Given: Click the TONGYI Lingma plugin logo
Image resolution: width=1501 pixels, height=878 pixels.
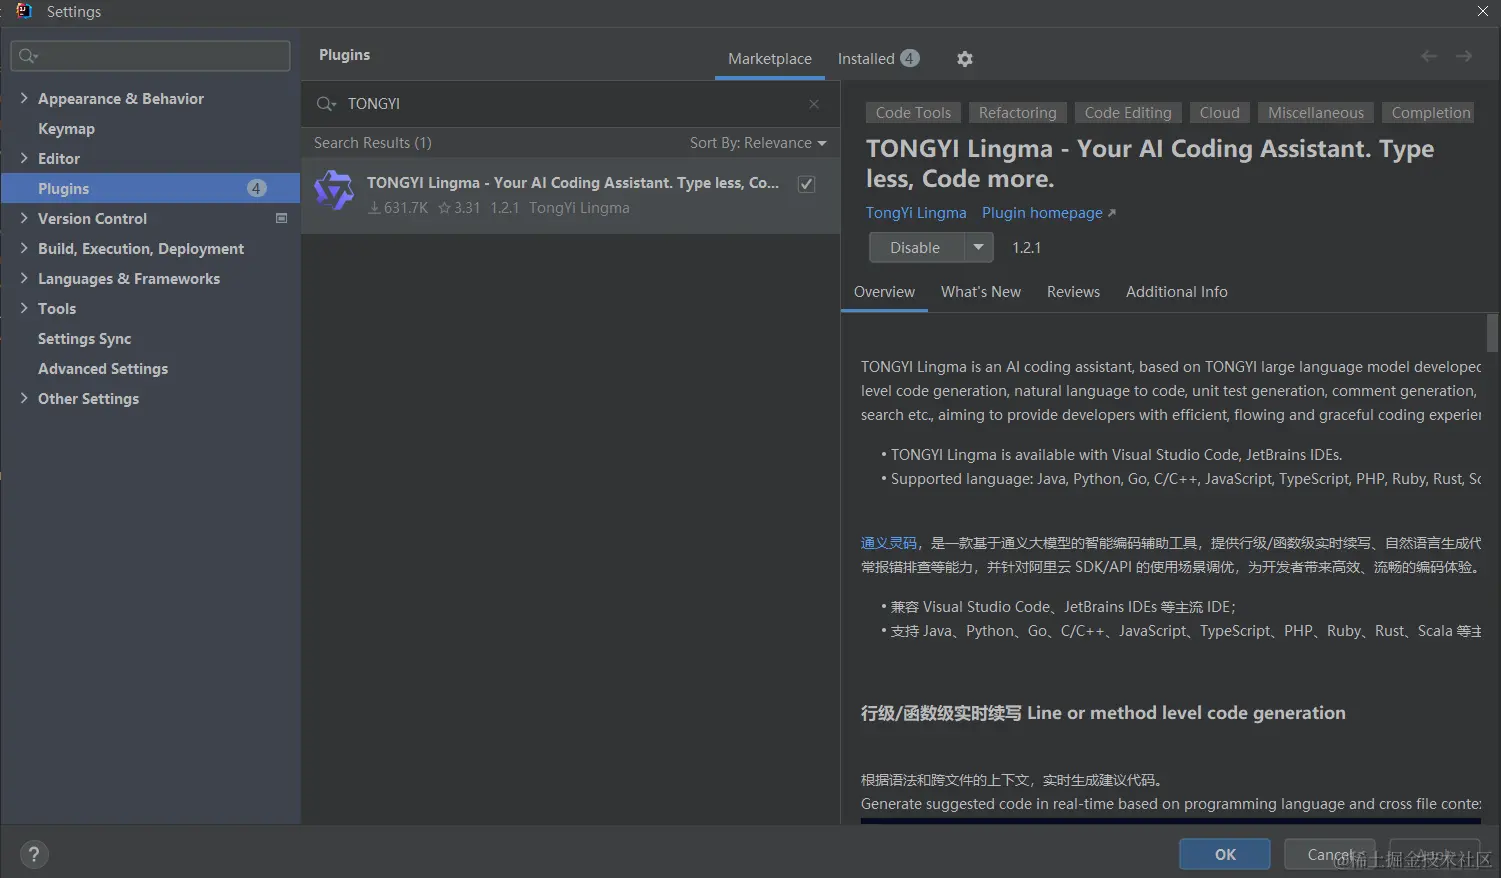Looking at the screenshot, I should pos(334,190).
